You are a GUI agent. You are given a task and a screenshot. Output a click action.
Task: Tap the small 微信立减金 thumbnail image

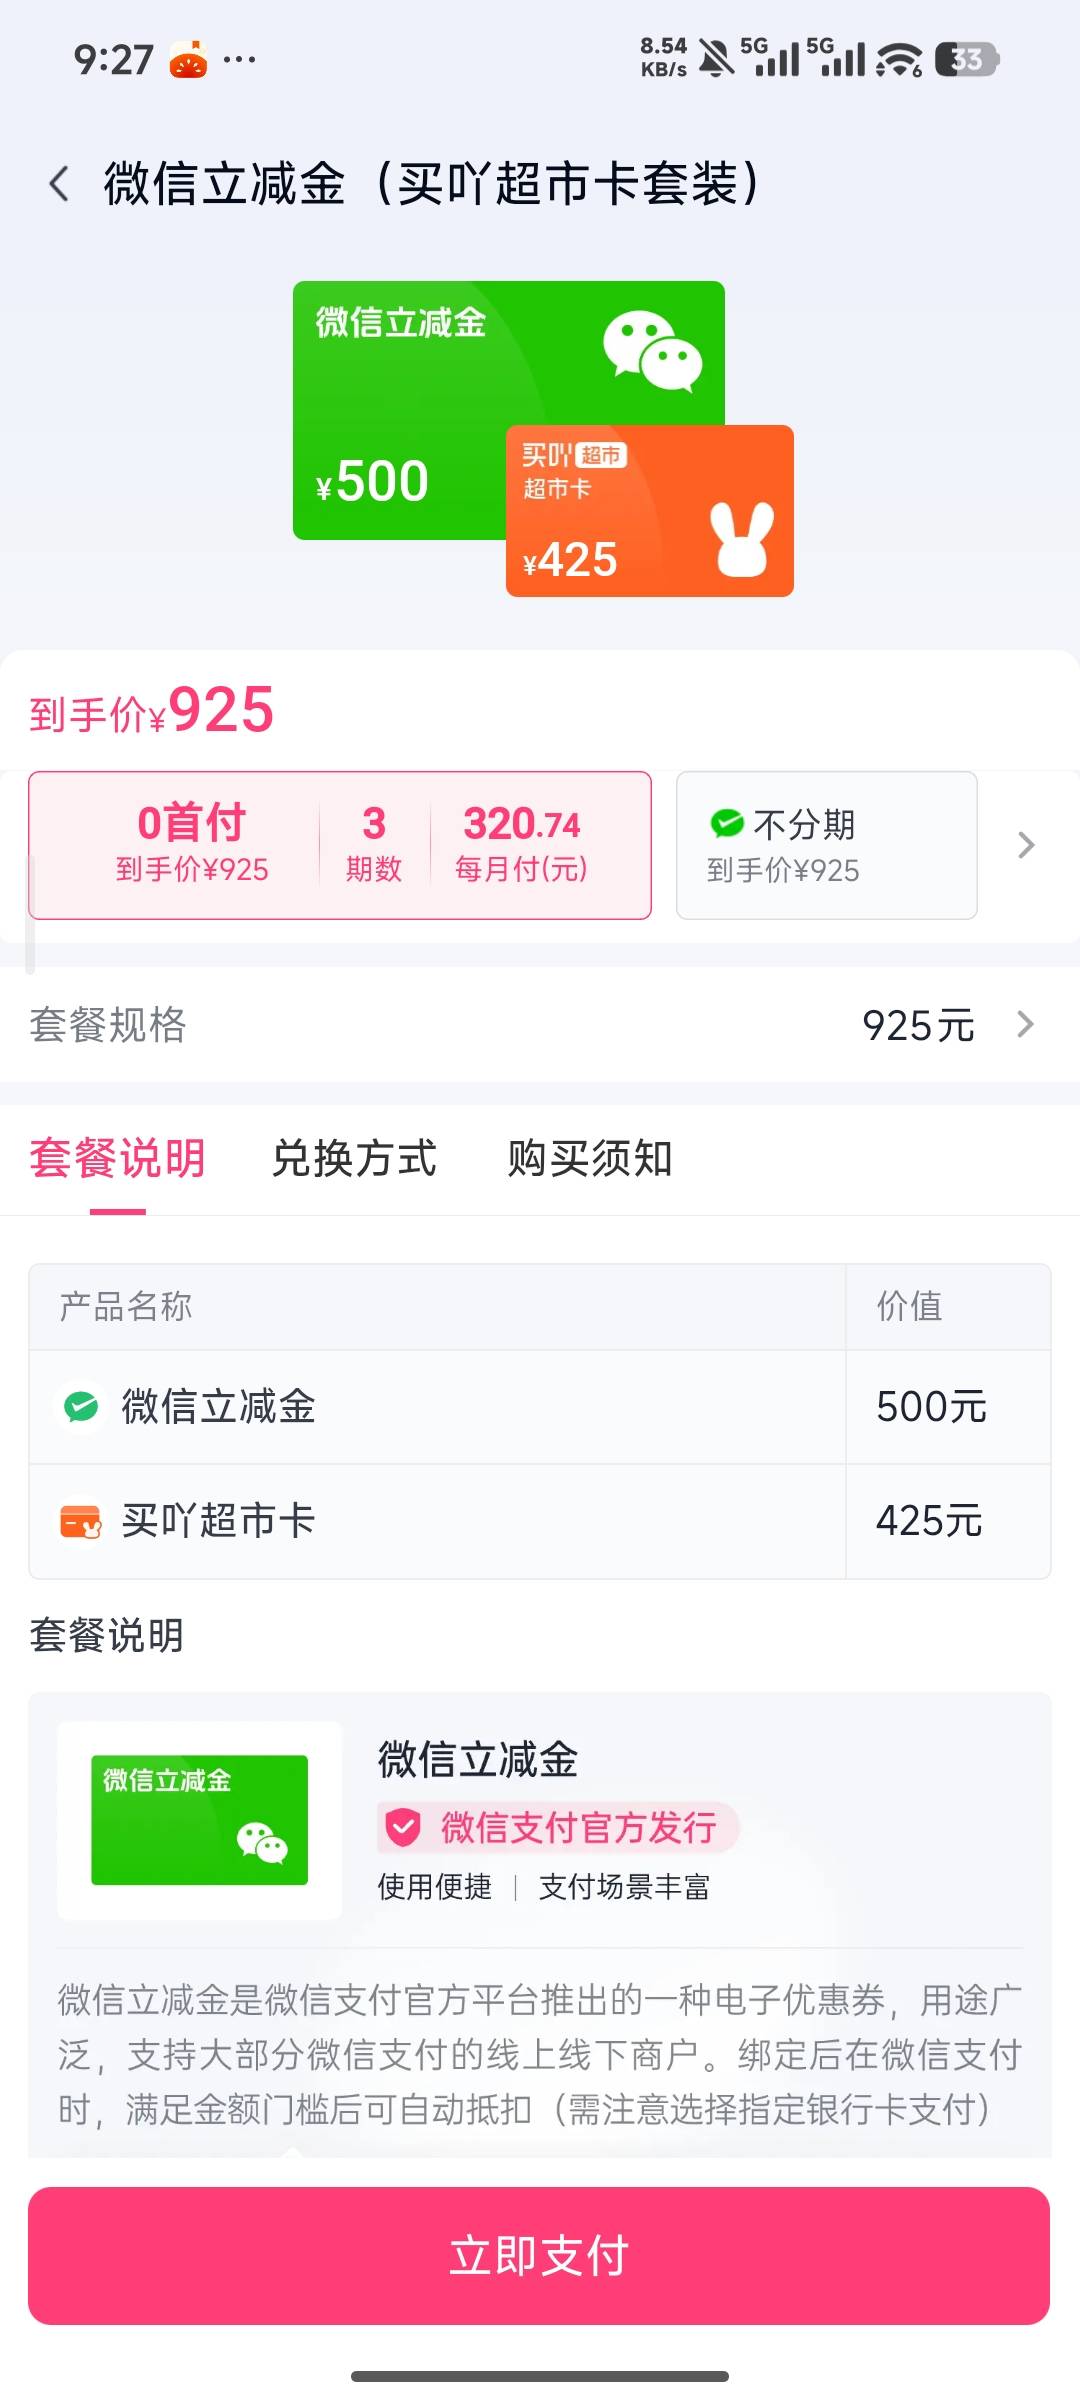click(x=199, y=1820)
